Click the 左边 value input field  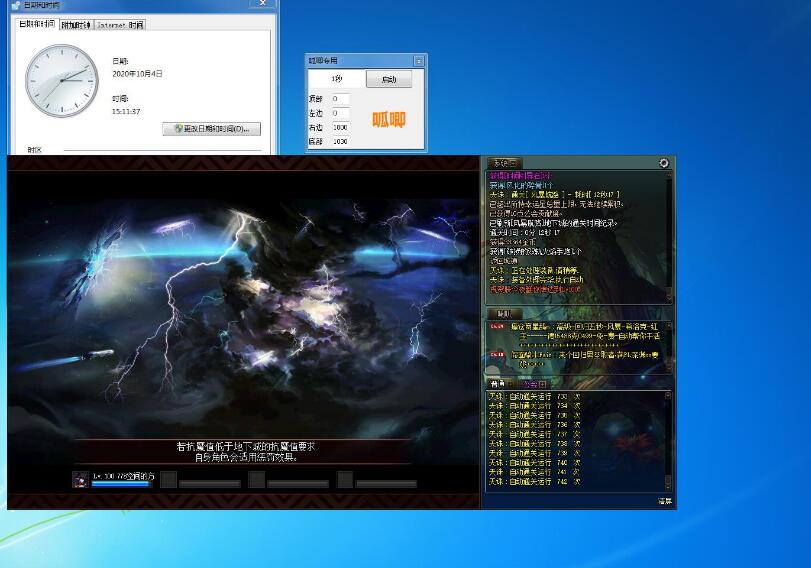(x=340, y=113)
